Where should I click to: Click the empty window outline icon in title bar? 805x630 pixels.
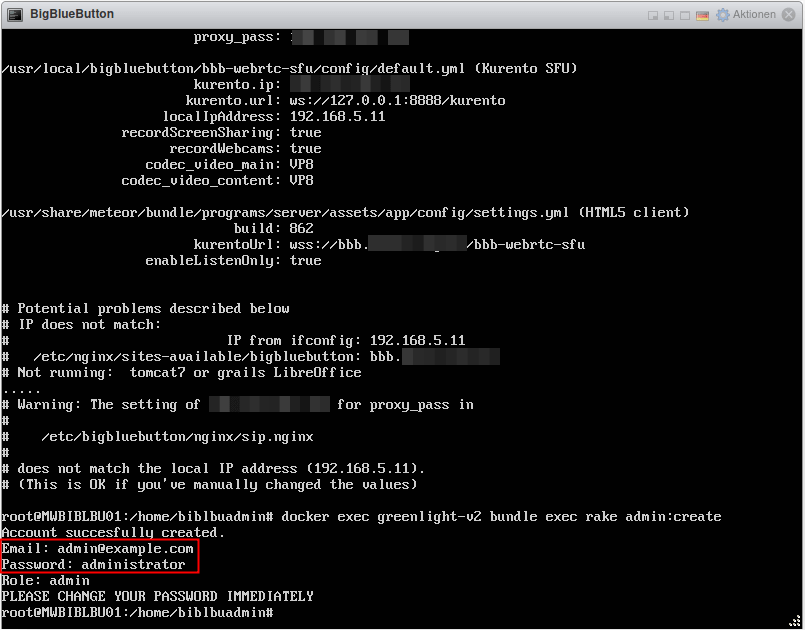(685, 15)
